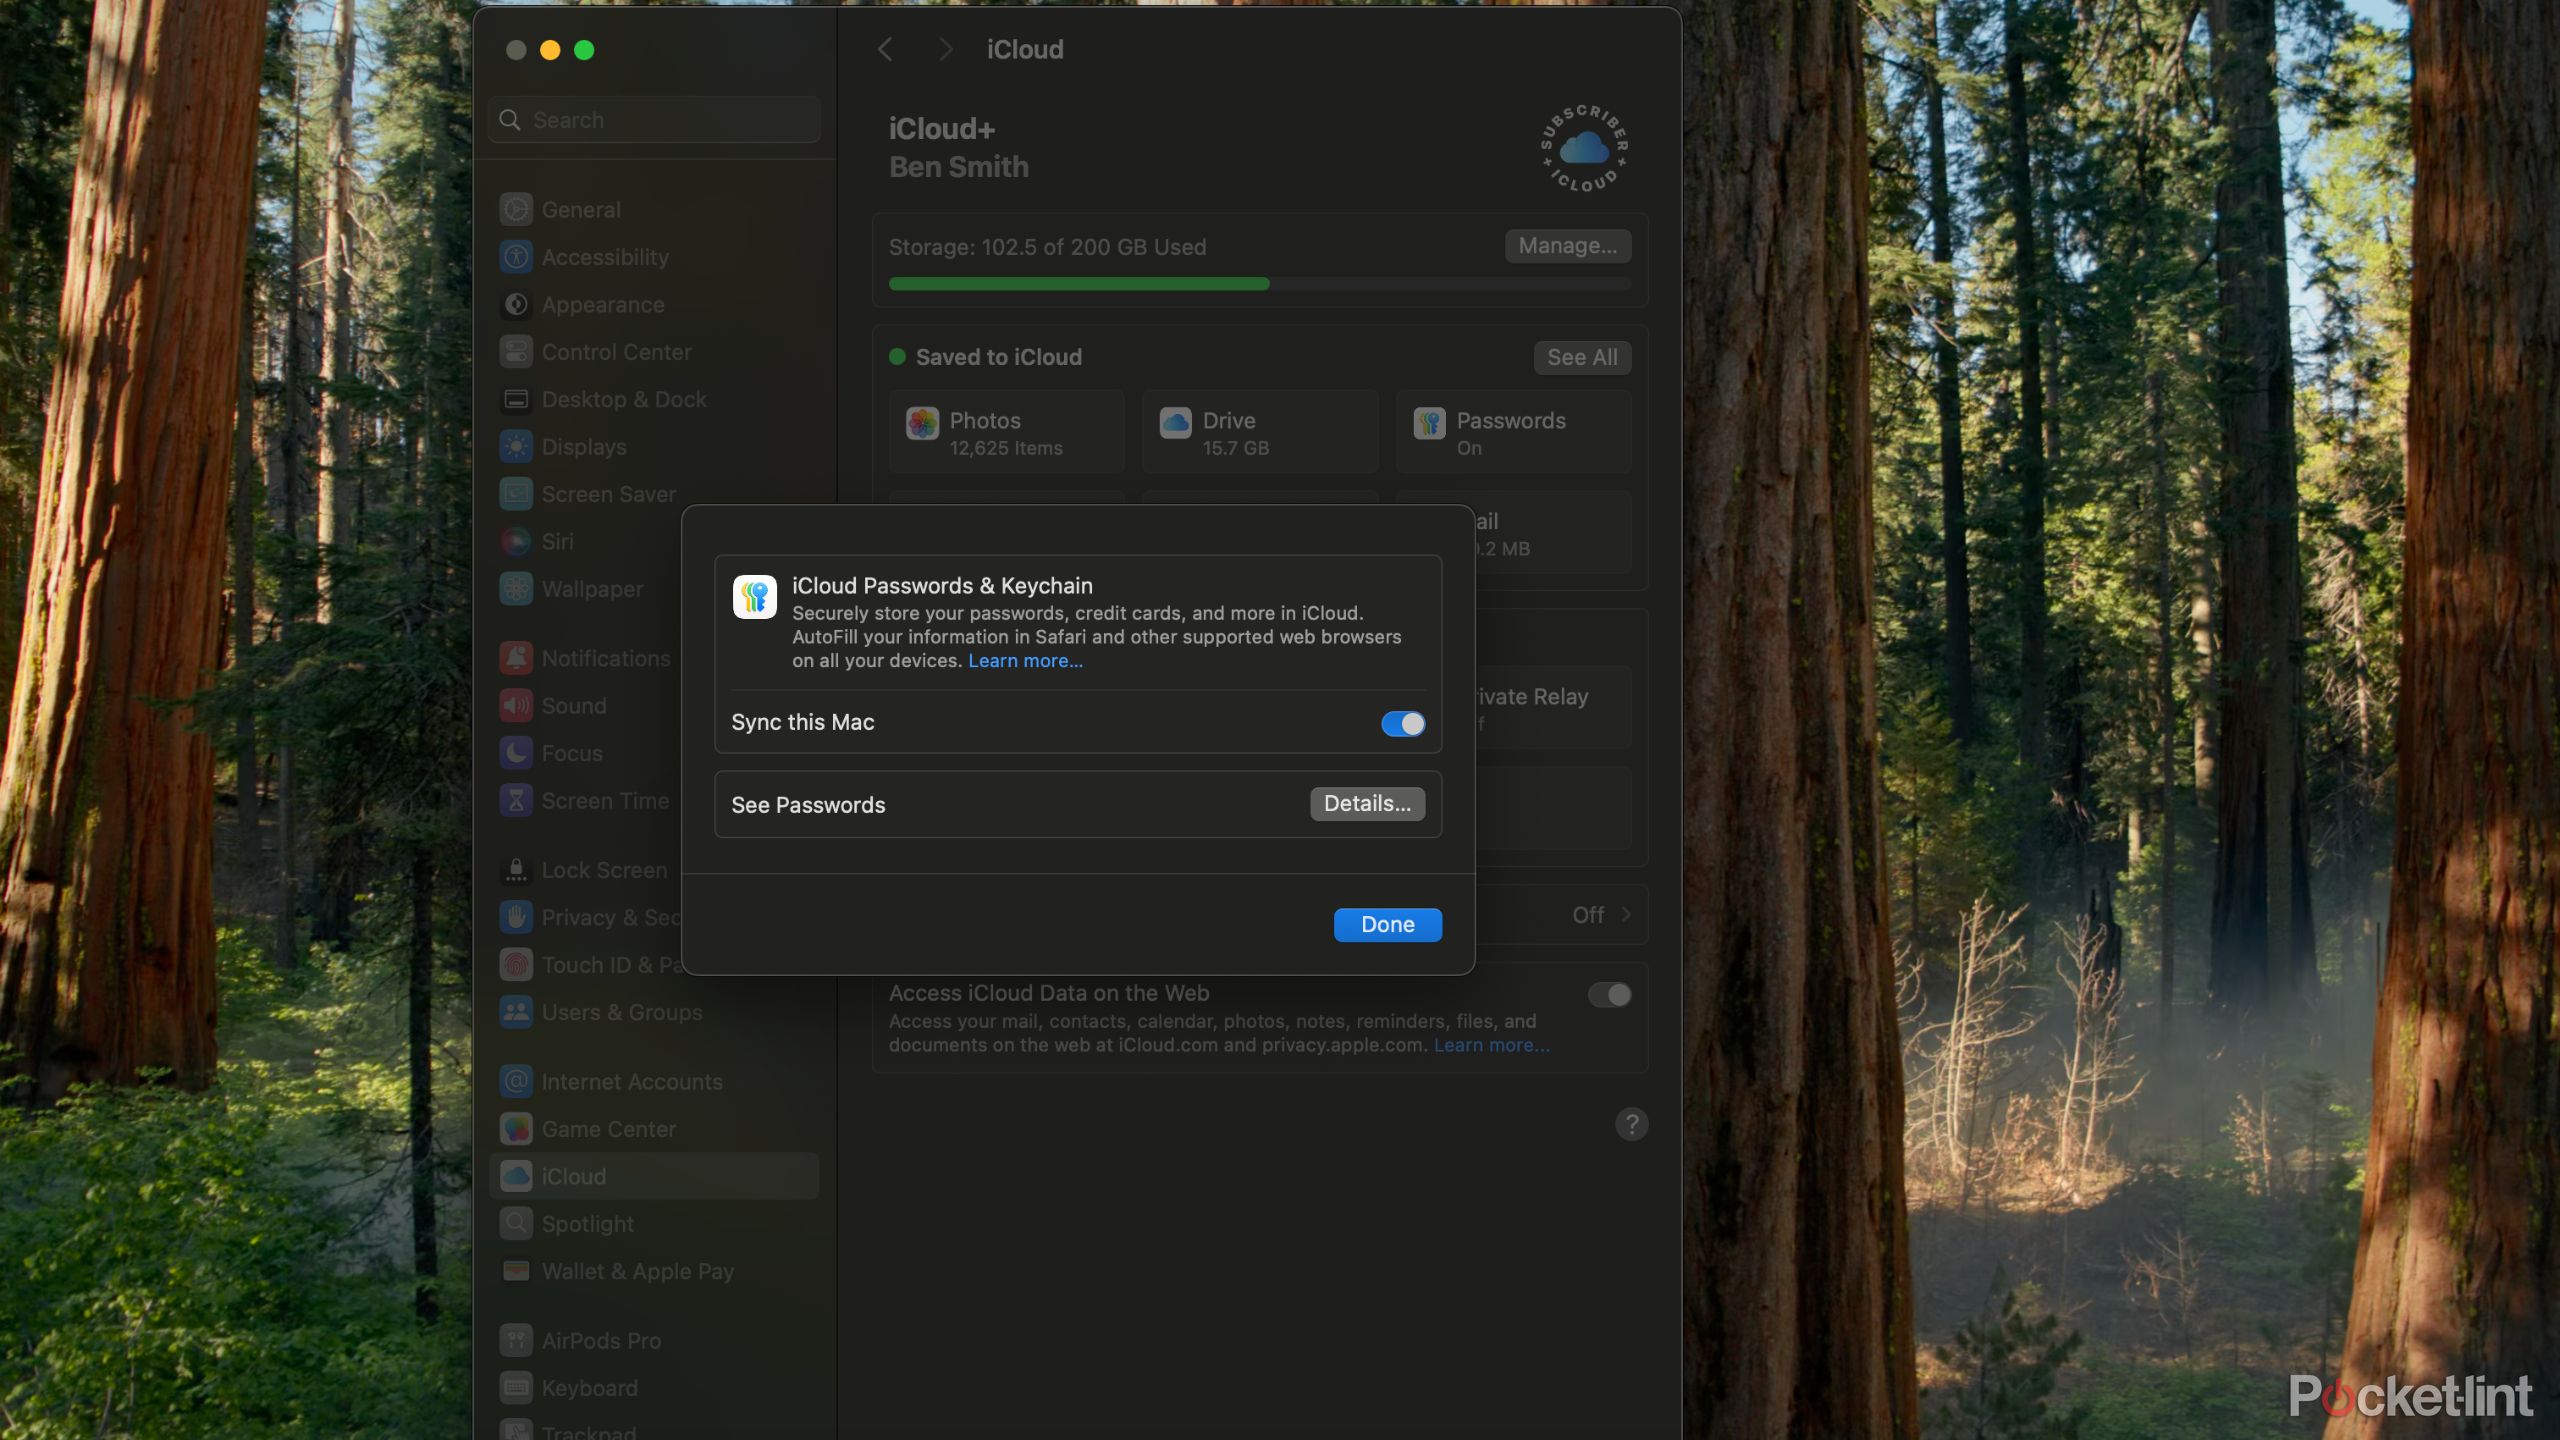
Task: Select Desktop & Dock icon
Action: click(516, 399)
